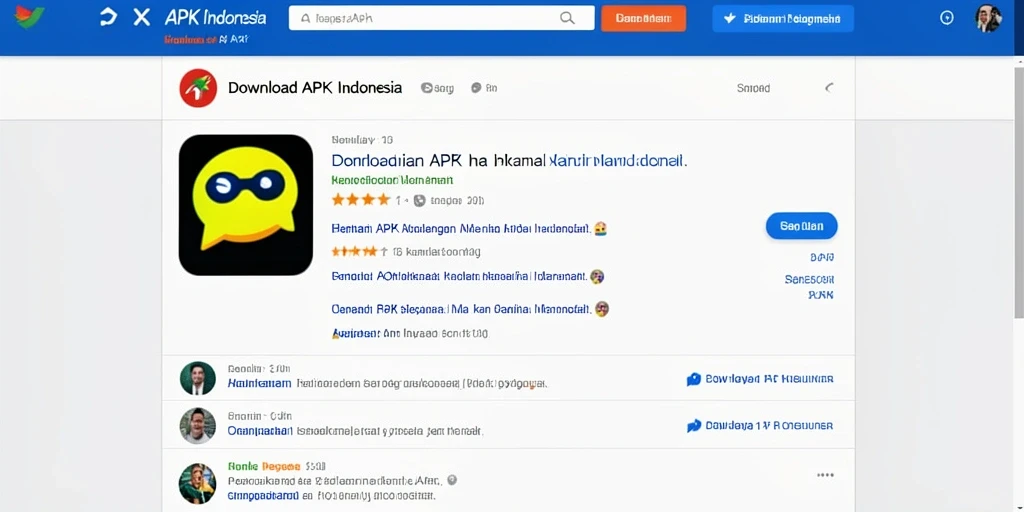This screenshot has height=512, width=1024.
Task: Expand using the chevron at right of heading row
Action: 829,88
